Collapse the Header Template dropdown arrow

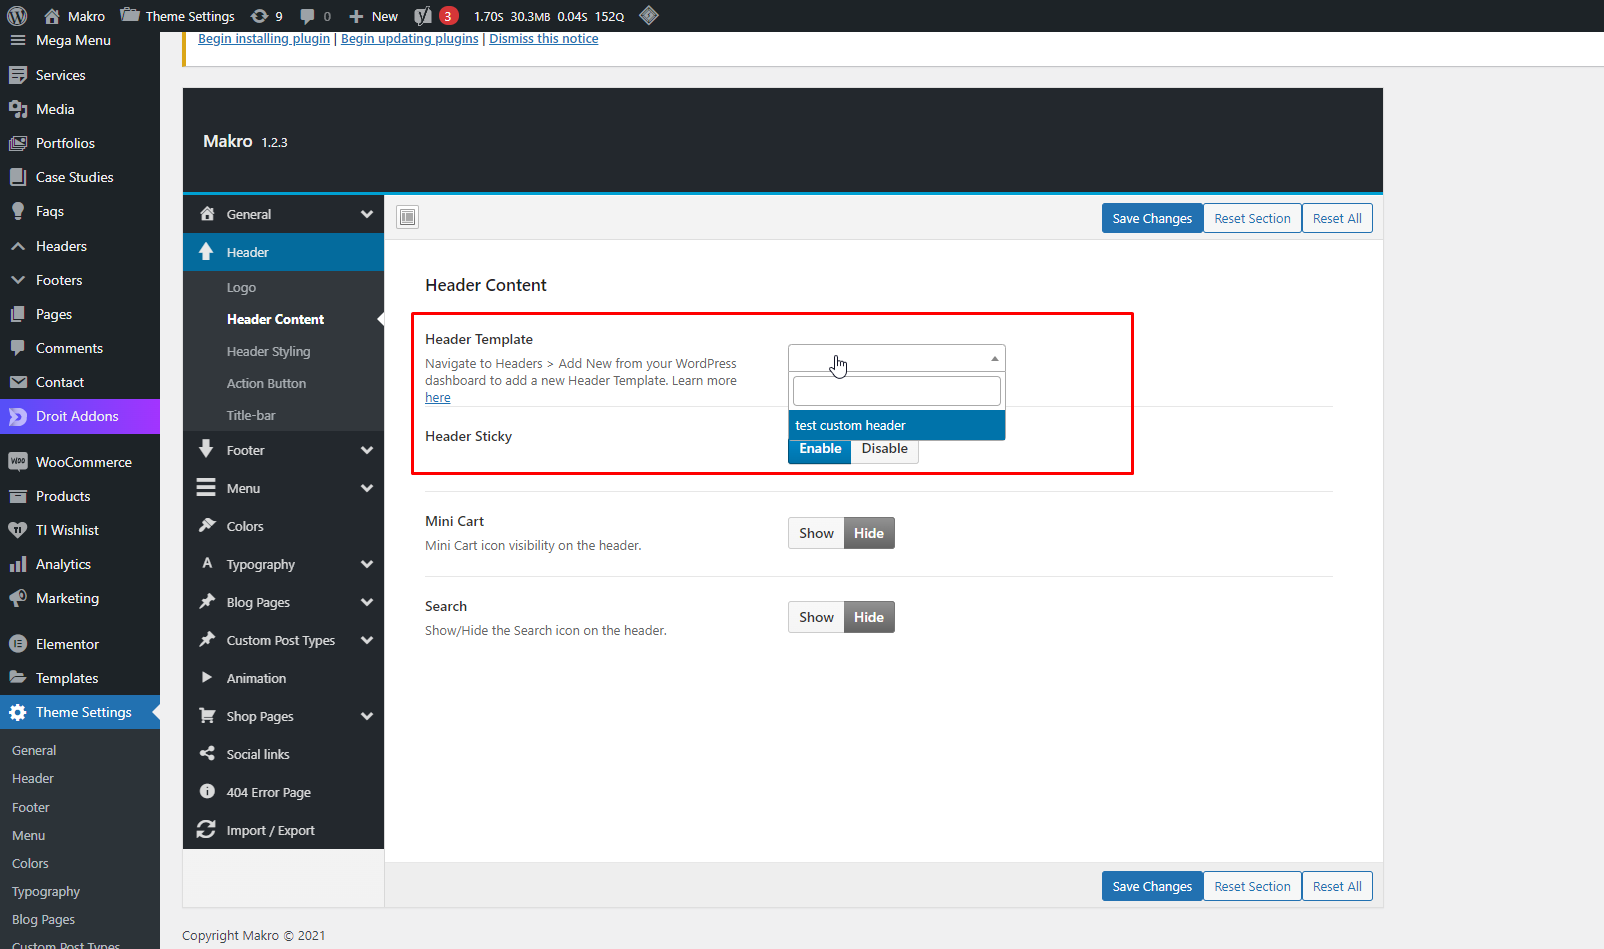[994, 358]
